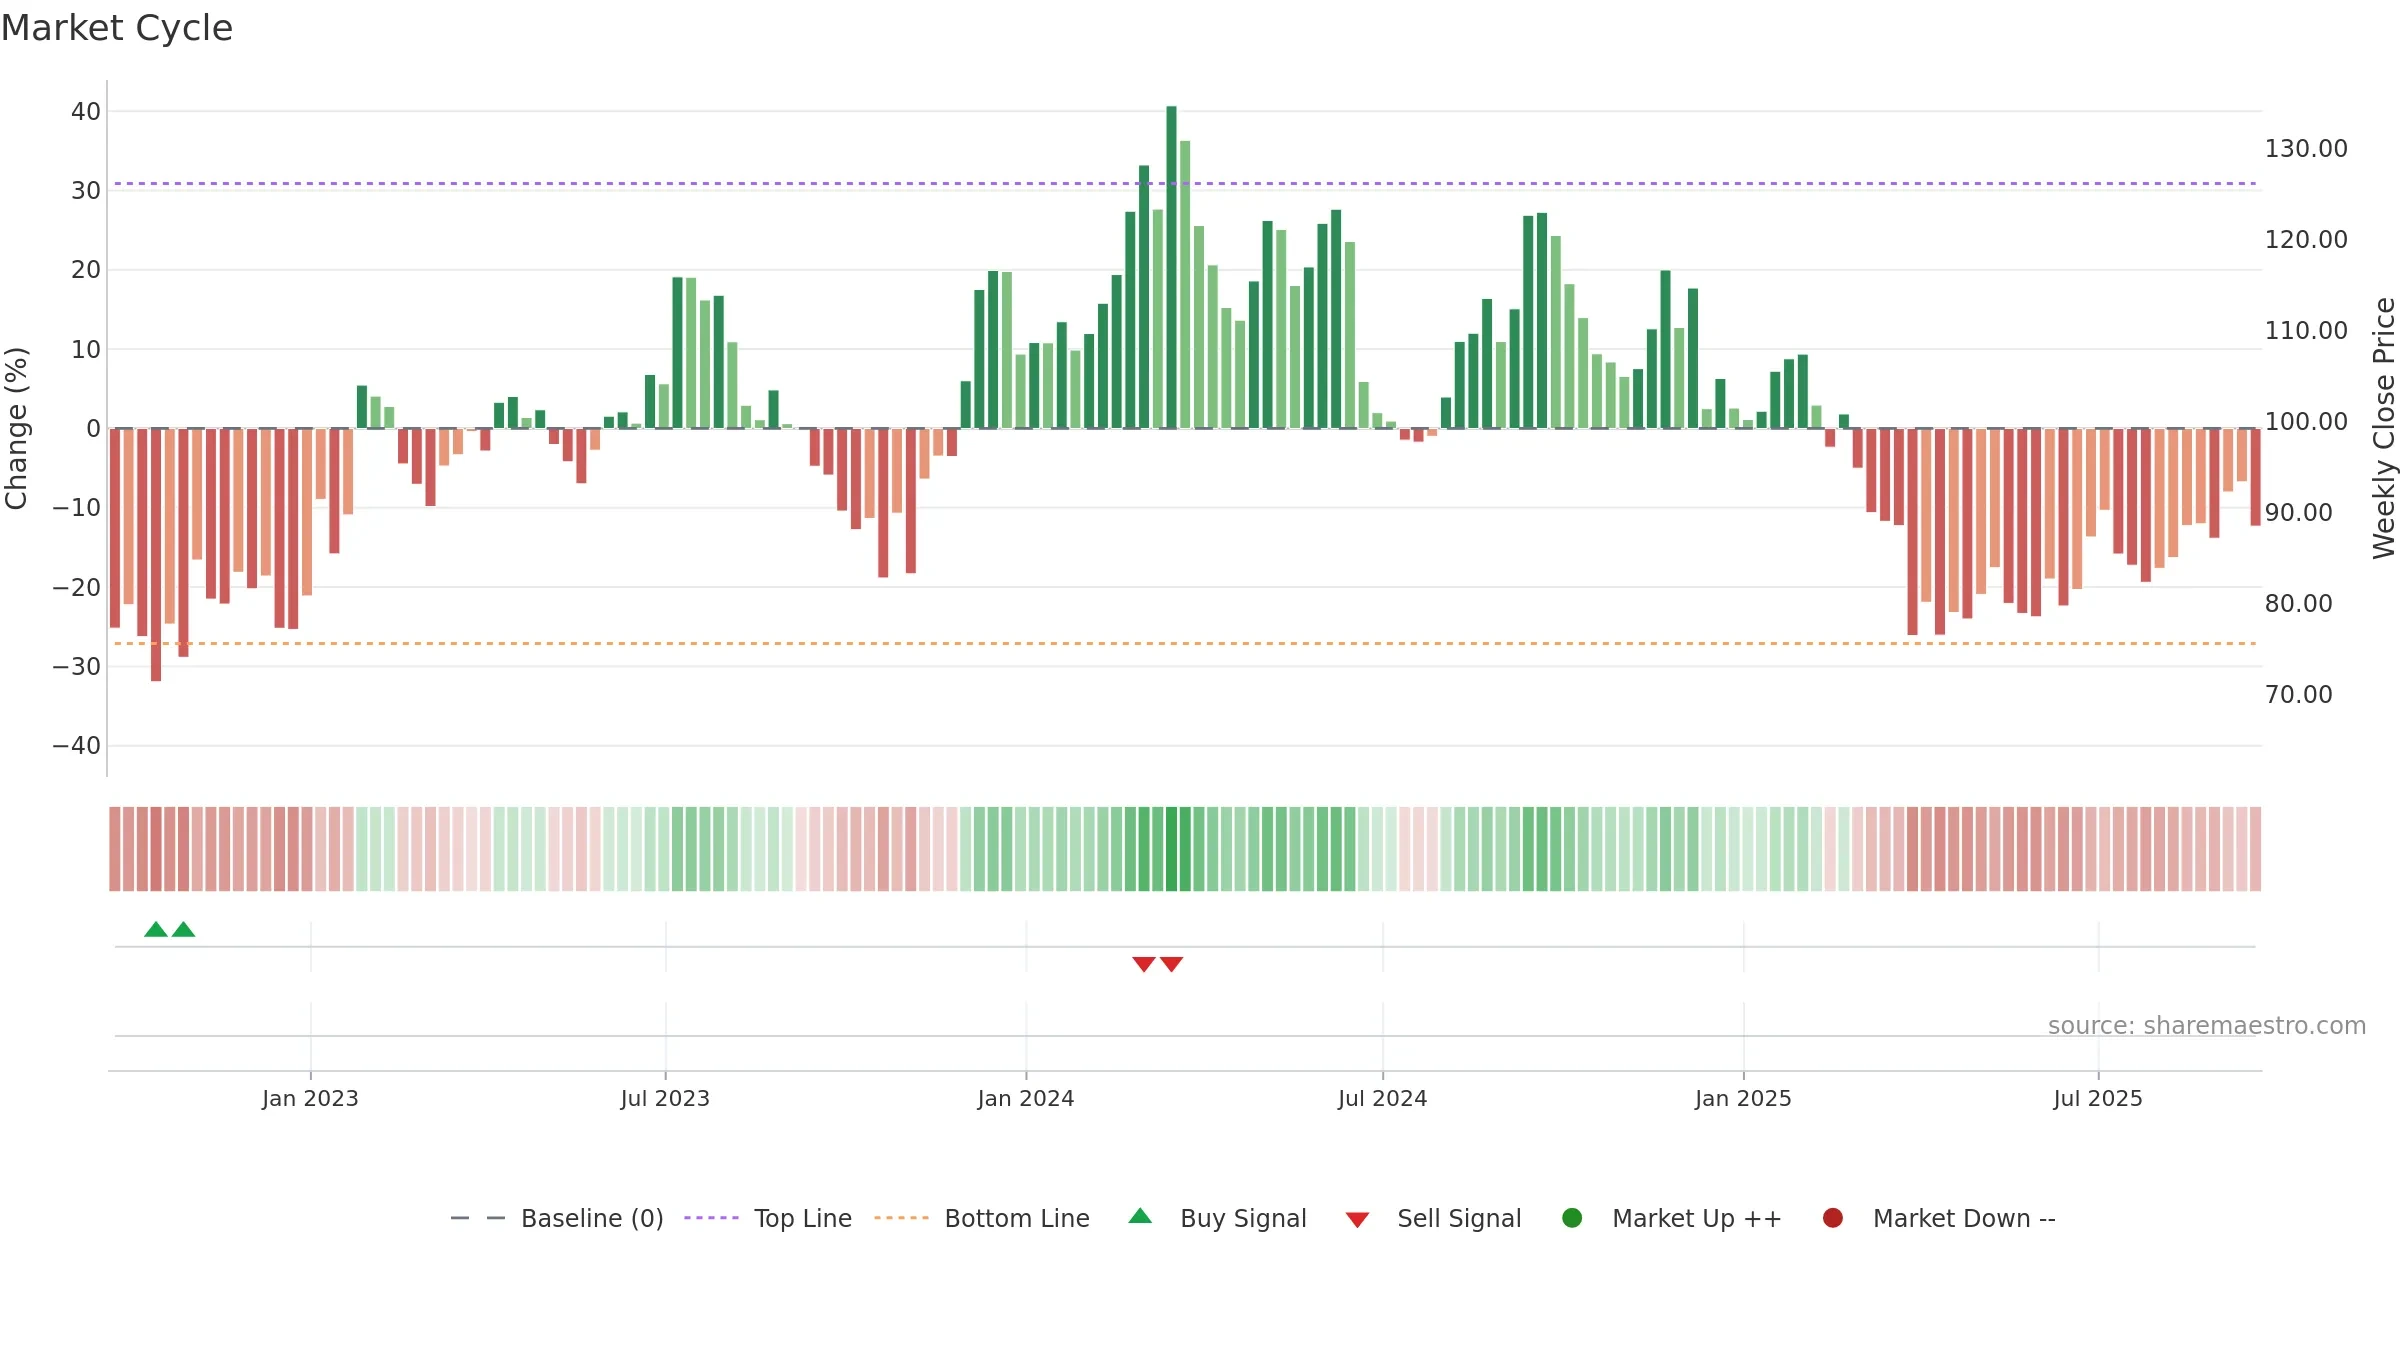
Task: Click the green Market Up circle icon
Action: coord(1572,1218)
